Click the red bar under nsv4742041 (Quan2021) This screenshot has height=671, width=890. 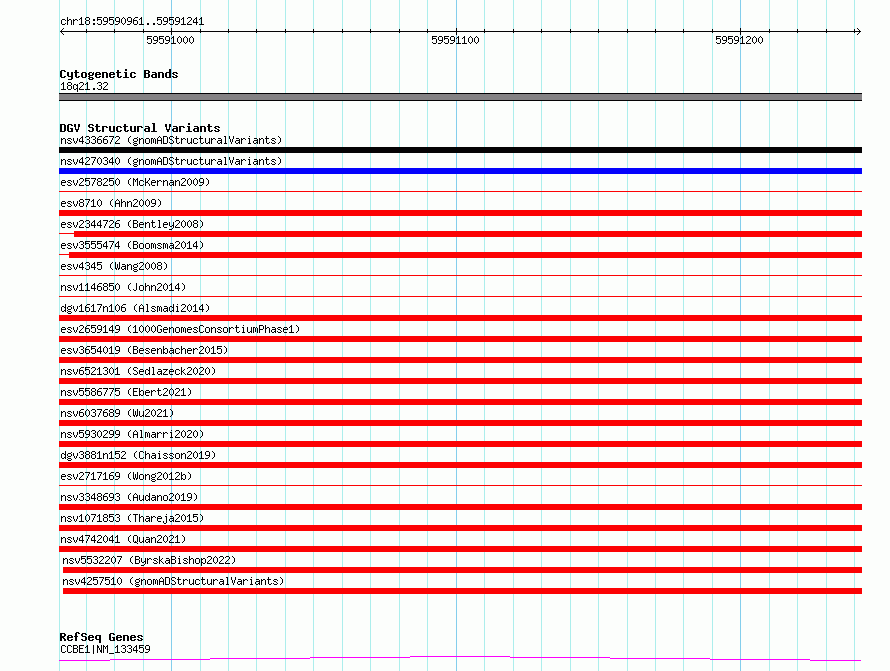point(460,549)
